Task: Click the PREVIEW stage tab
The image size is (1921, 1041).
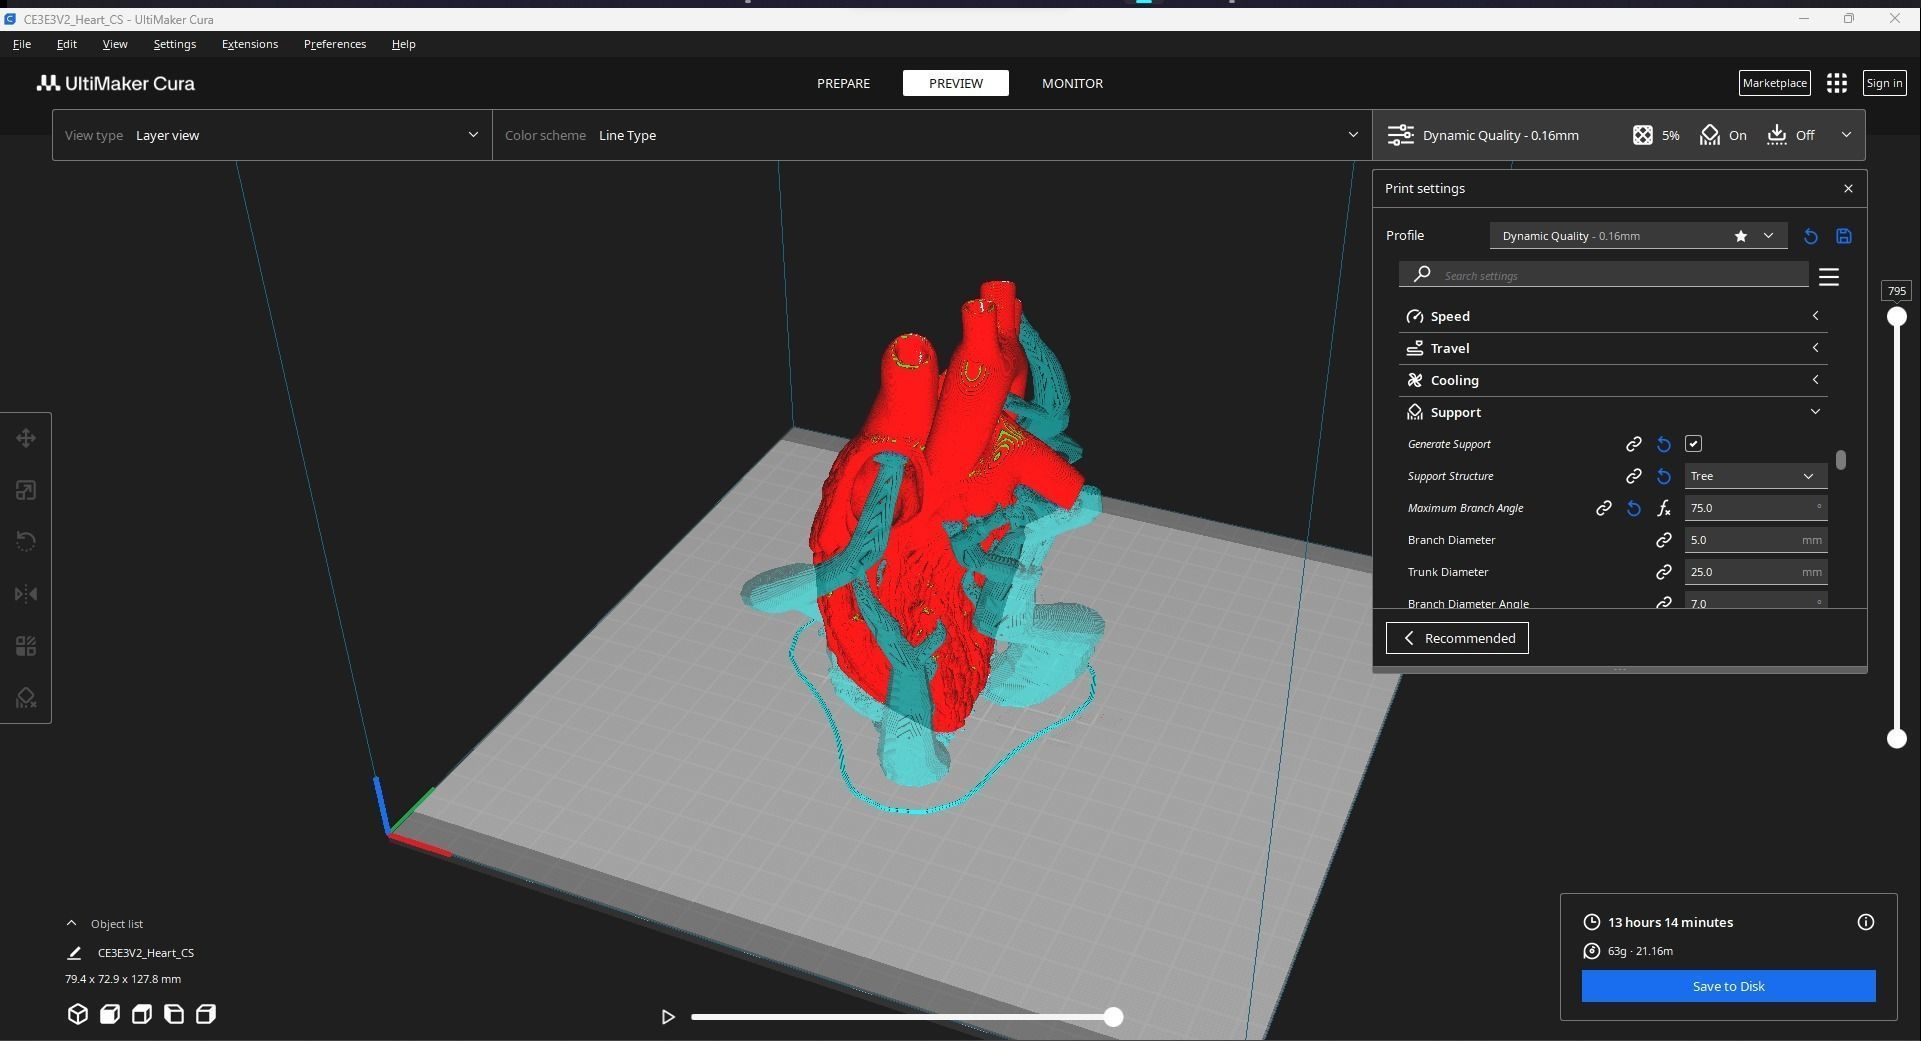Action: coord(956,83)
